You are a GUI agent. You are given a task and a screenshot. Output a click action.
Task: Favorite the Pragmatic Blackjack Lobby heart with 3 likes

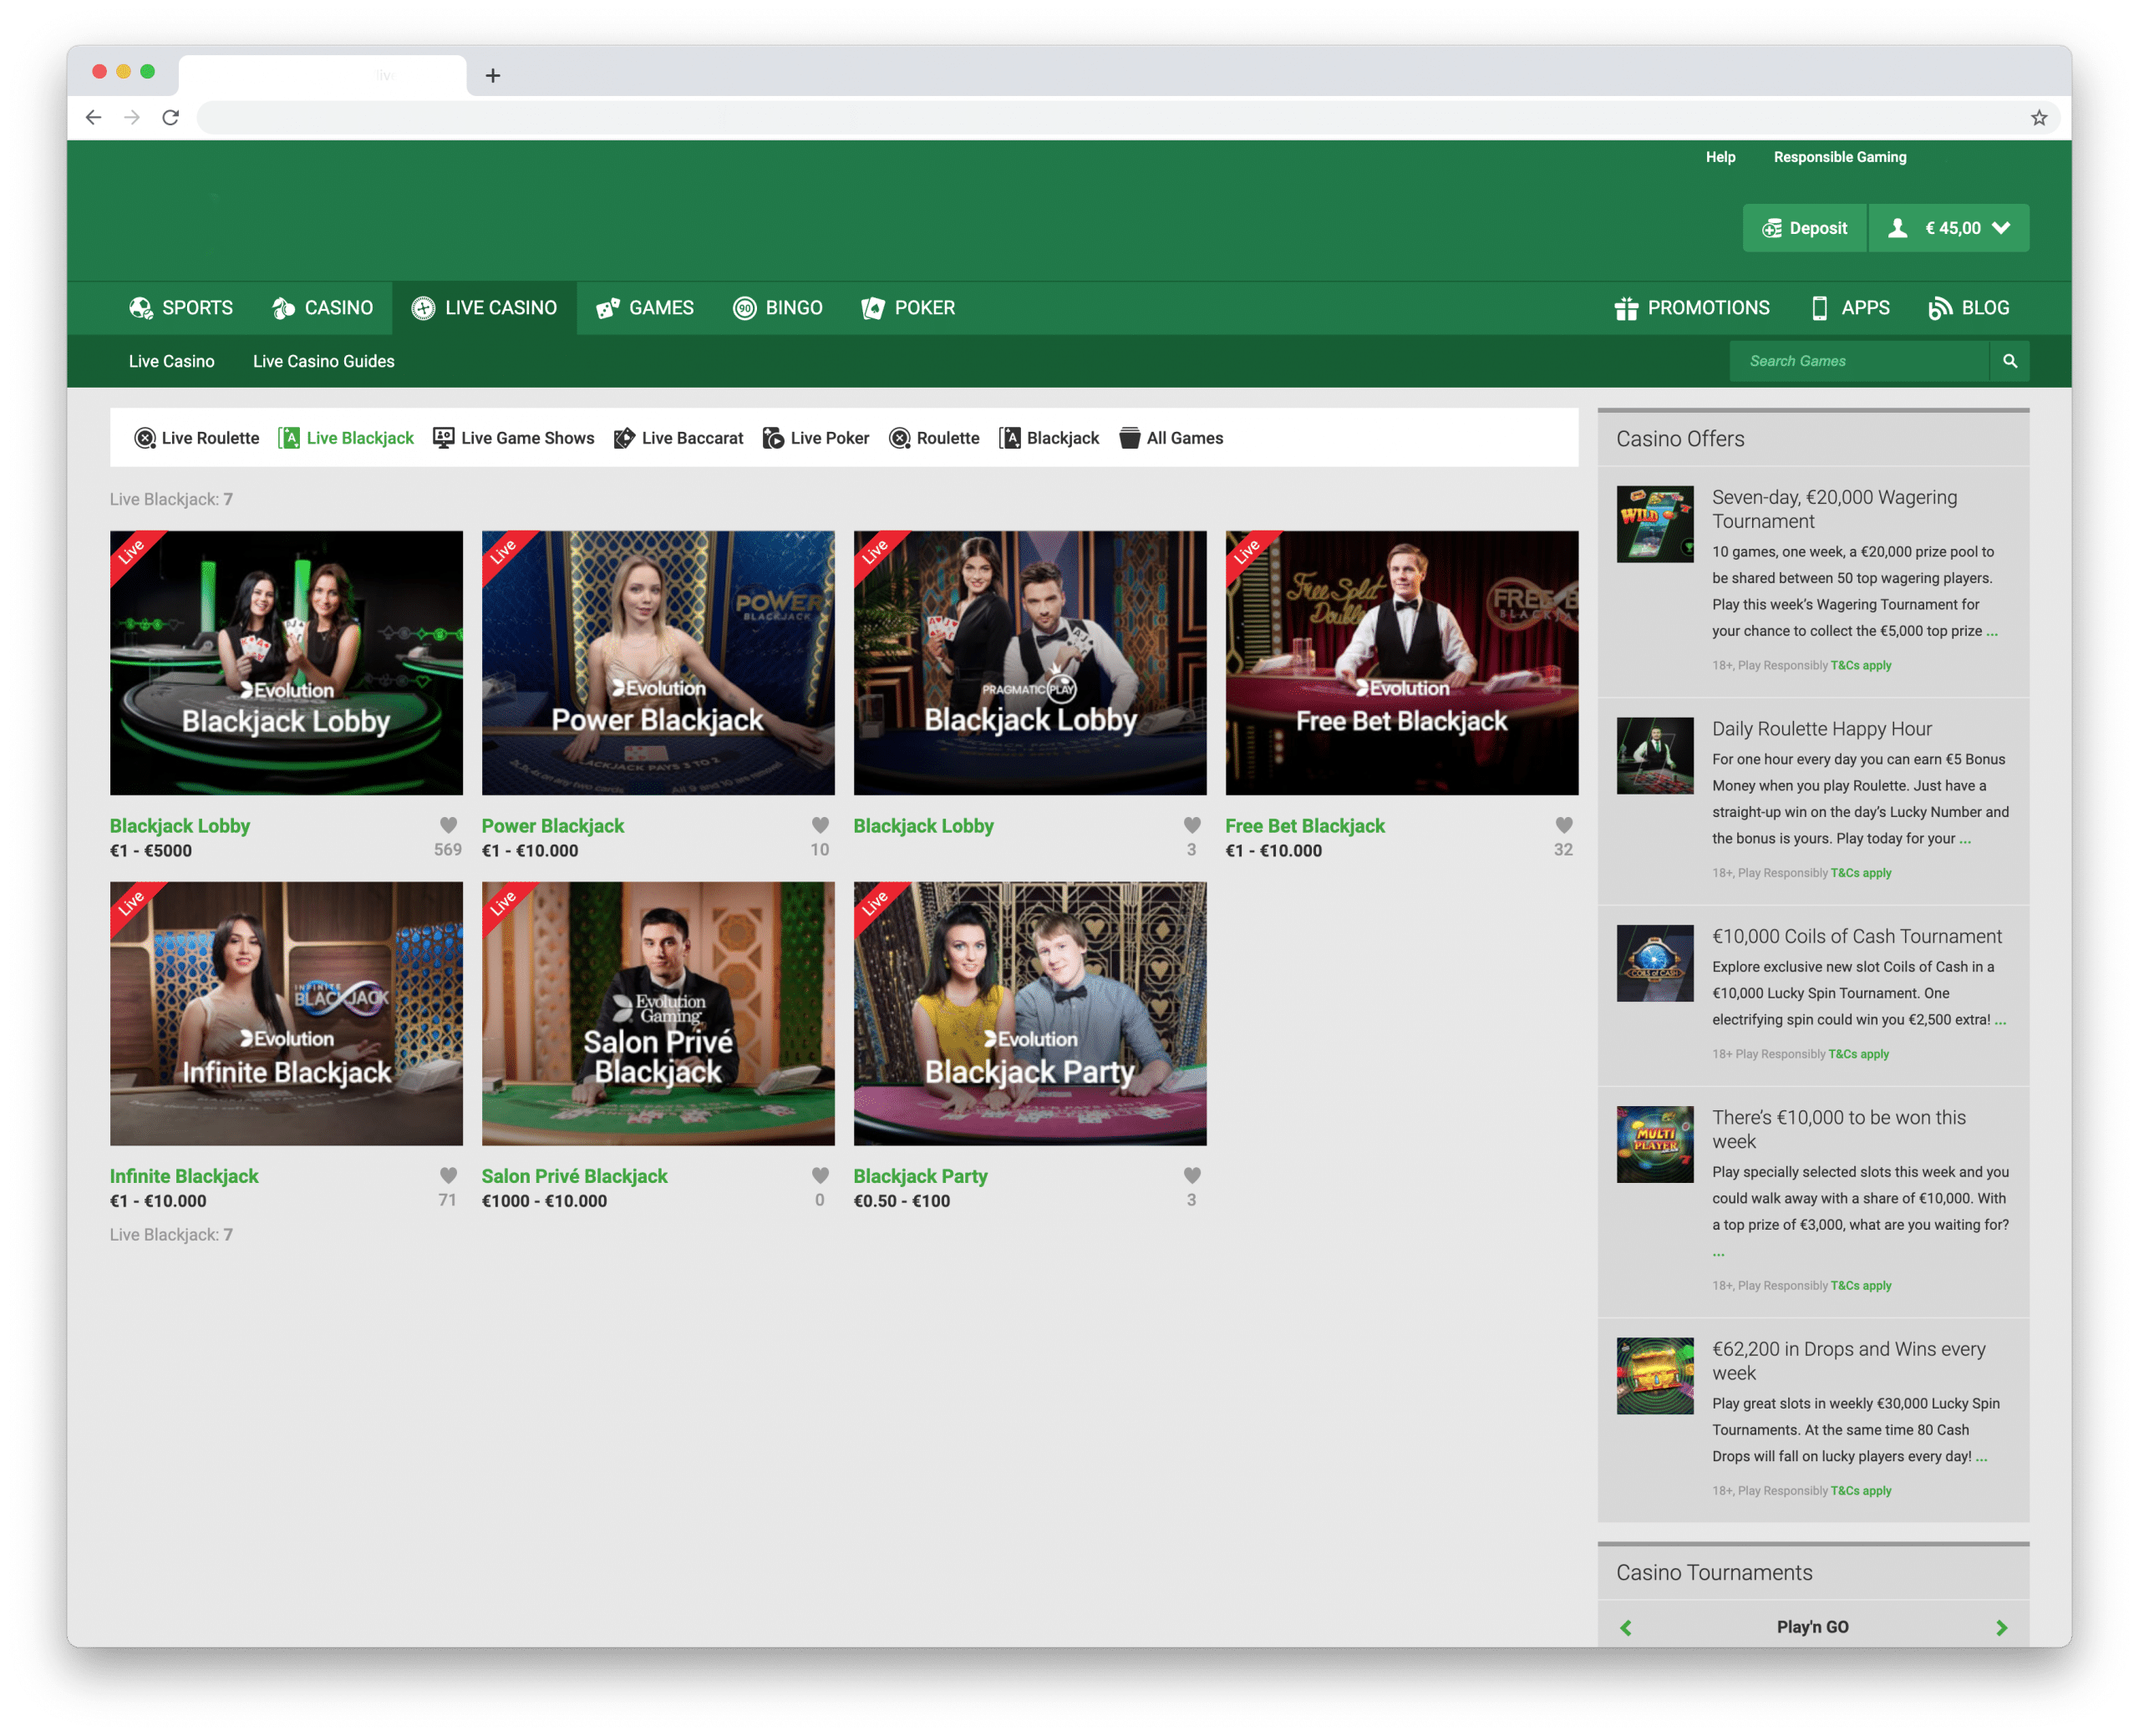(1192, 825)
